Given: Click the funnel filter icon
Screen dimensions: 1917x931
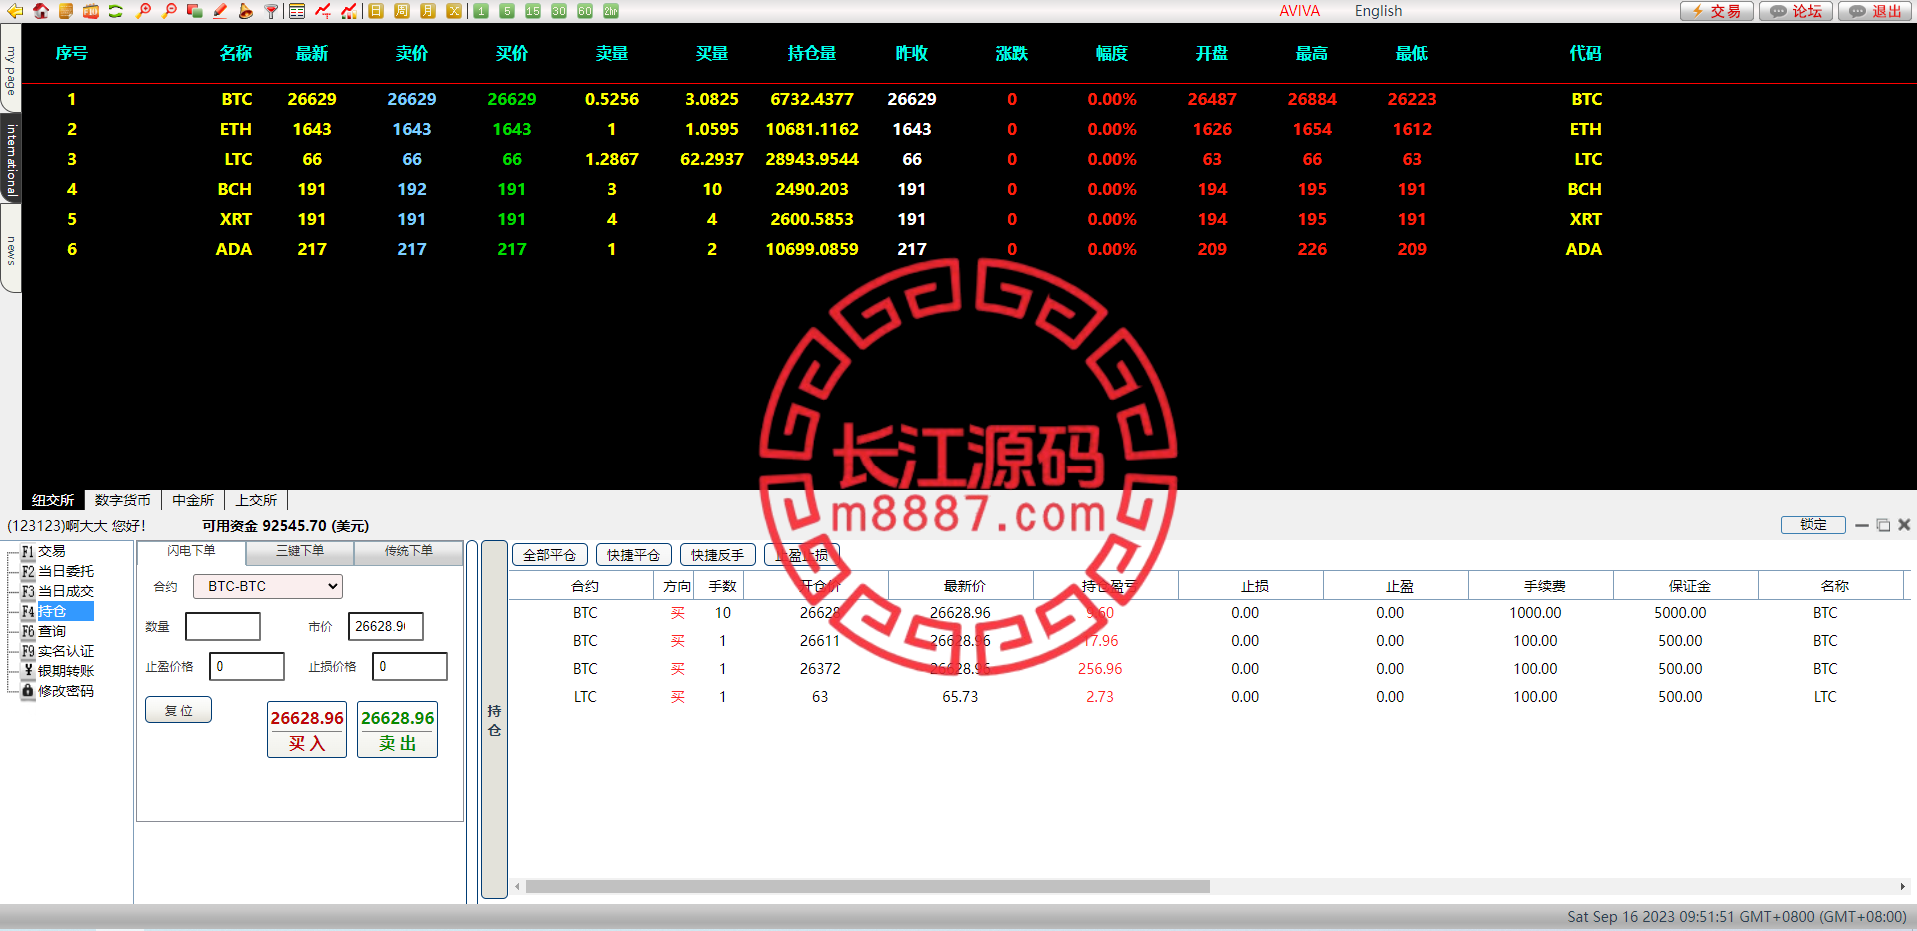Looking at the screenshot, I should point(271,11).
